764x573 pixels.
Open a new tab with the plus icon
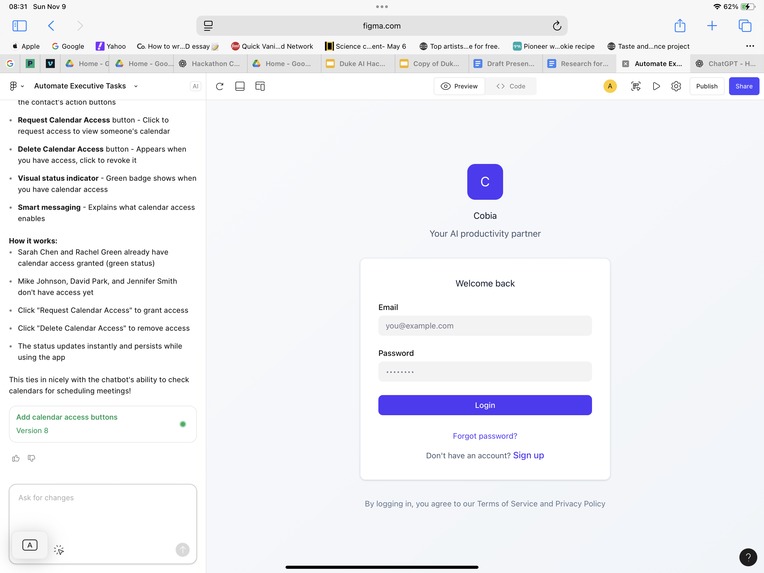pos(712,26)
